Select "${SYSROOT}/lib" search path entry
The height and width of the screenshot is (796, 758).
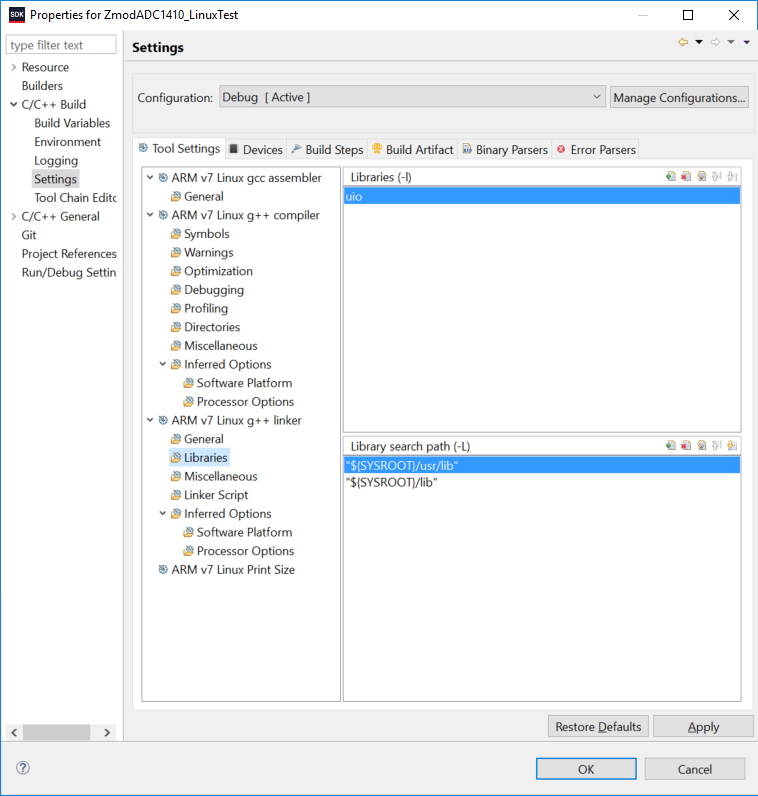[x=542, y=482]
